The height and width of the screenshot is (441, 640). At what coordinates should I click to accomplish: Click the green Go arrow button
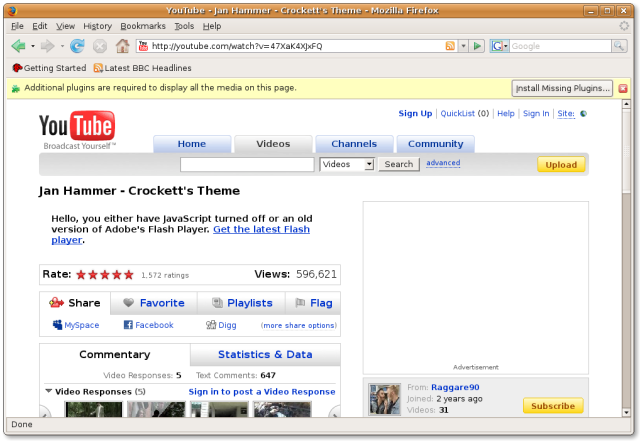click(x=476, y=46)
